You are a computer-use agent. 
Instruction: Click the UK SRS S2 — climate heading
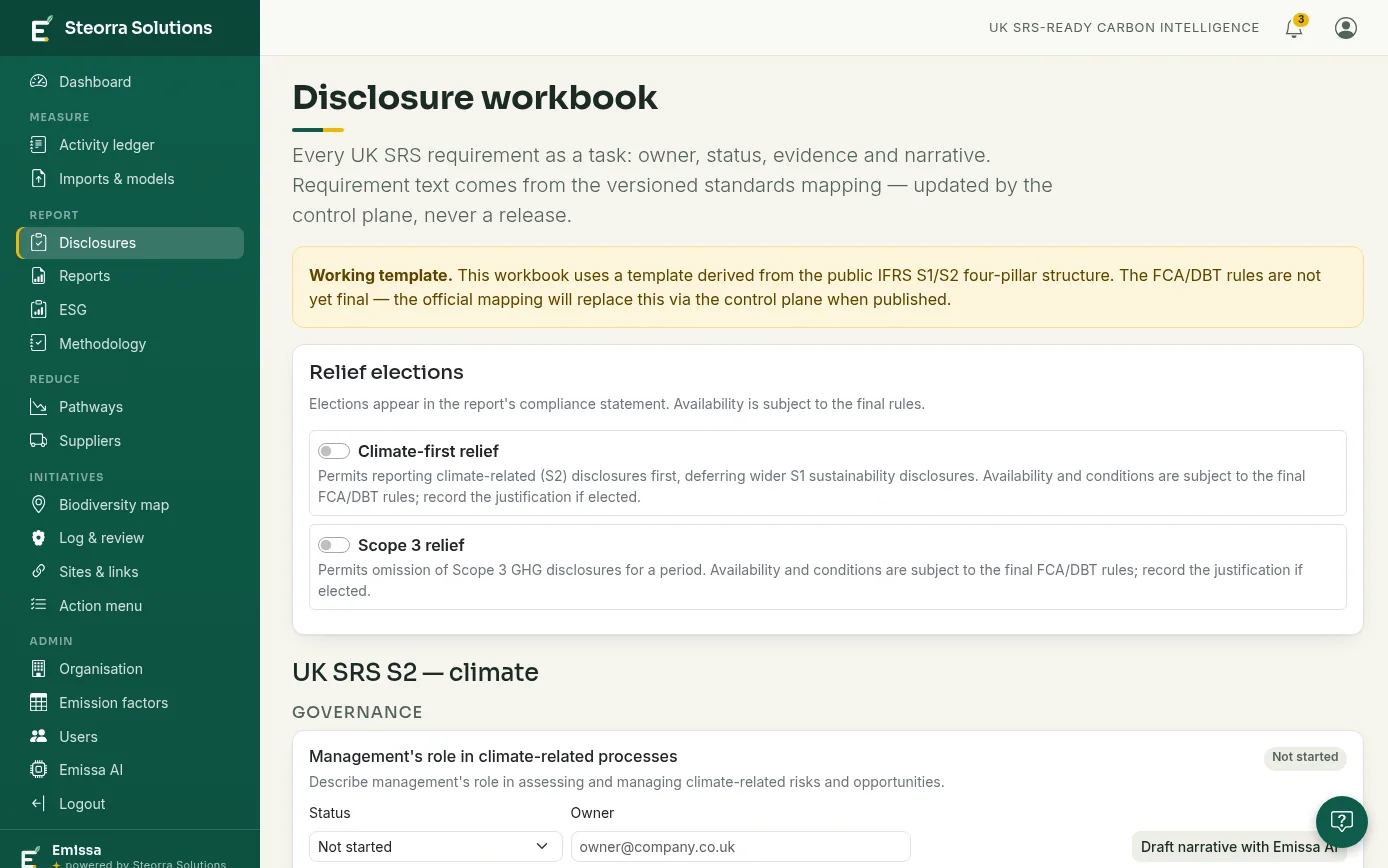(x=415, y=672)
